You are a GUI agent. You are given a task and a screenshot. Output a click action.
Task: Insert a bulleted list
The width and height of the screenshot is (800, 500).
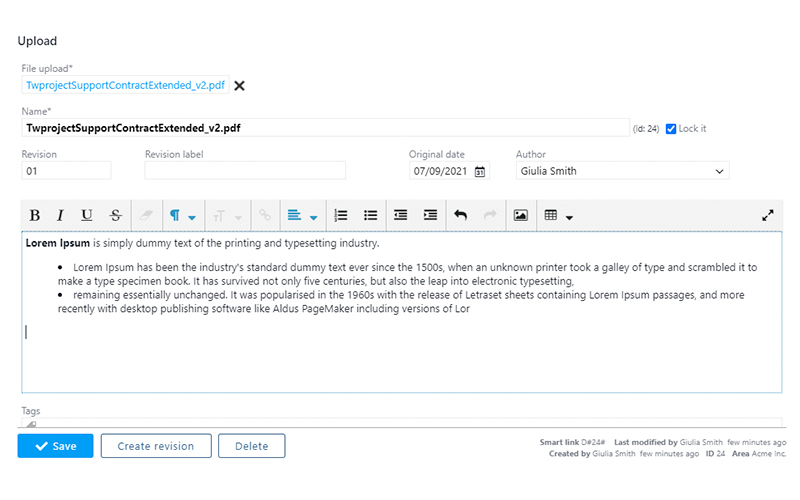pyautogui.click(x=371, y=215)
